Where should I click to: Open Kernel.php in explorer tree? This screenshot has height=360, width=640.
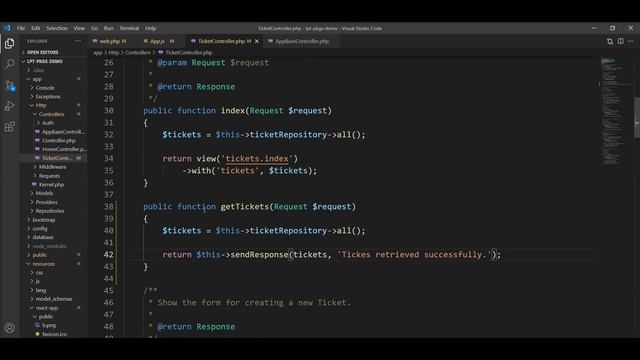pos(51,184)
